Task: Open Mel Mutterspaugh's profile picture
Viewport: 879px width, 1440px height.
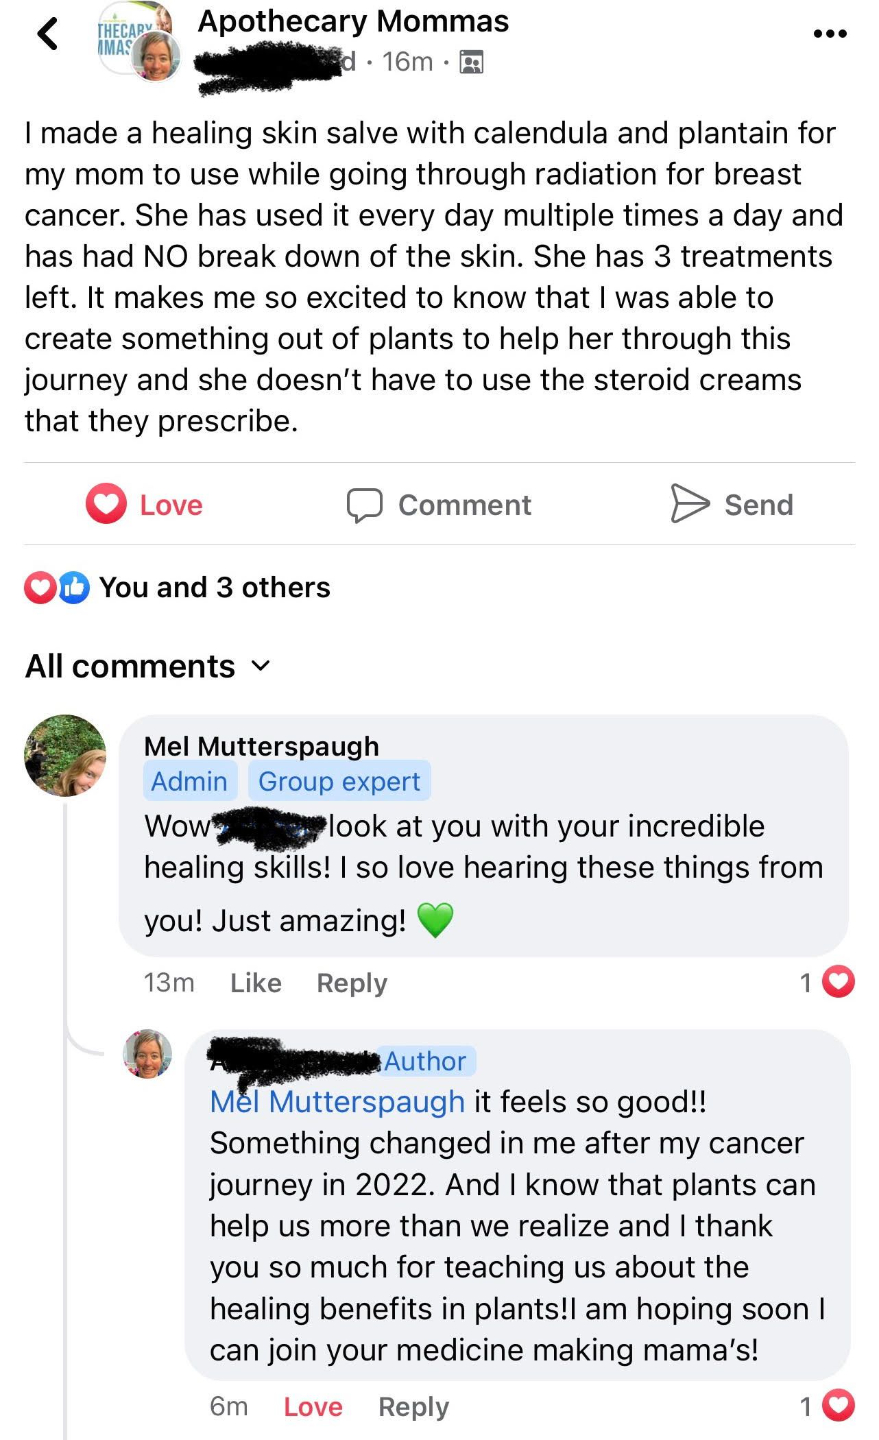Action: (65, 755)
